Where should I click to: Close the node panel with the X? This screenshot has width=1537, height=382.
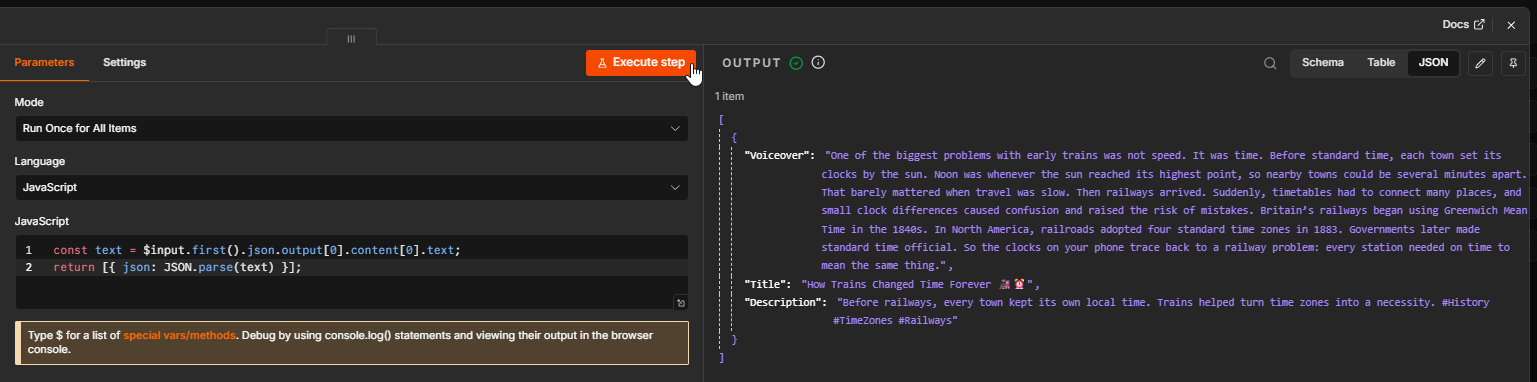(x=1511, y=25)
